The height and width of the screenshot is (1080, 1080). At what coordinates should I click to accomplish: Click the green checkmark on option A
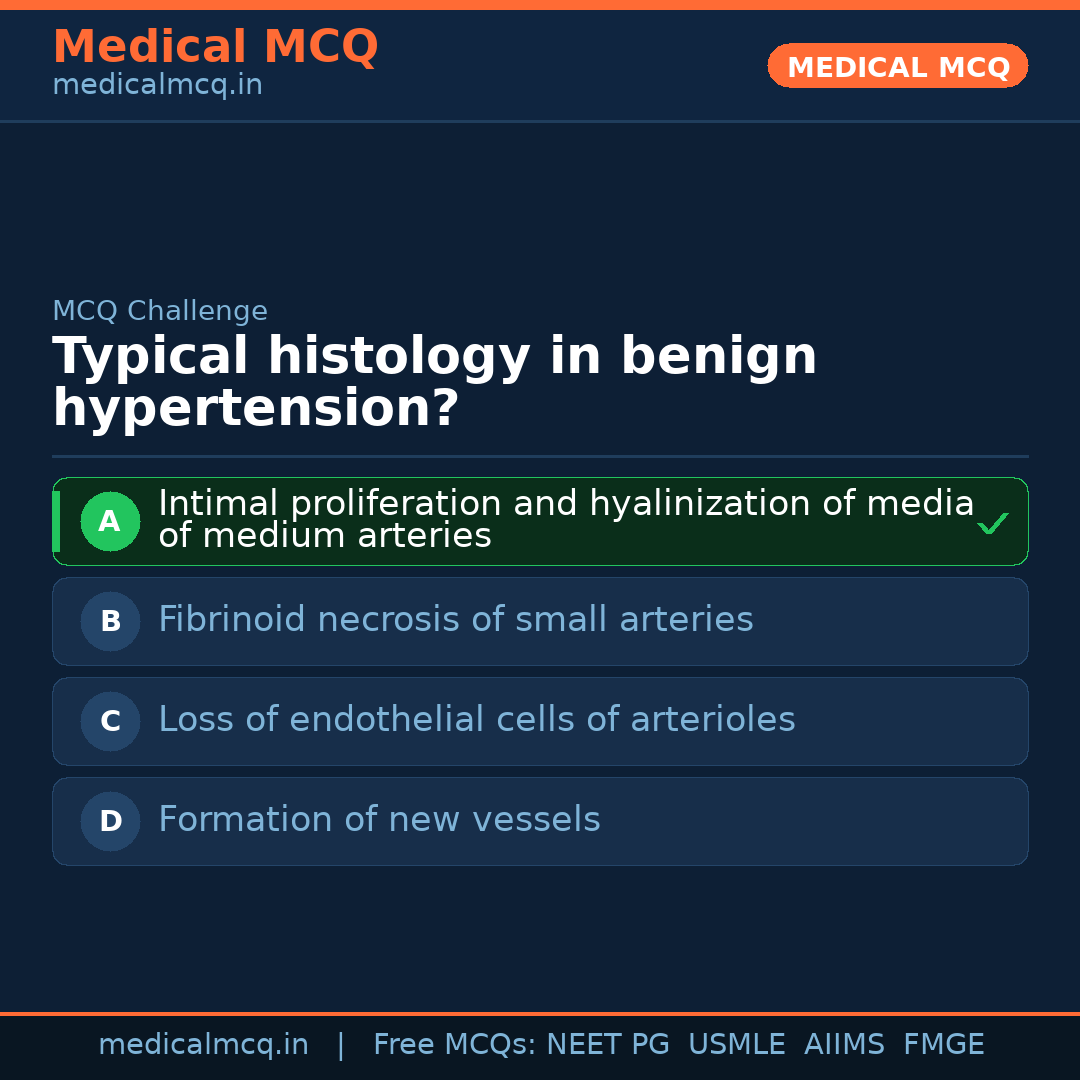(x=992, y=523)
